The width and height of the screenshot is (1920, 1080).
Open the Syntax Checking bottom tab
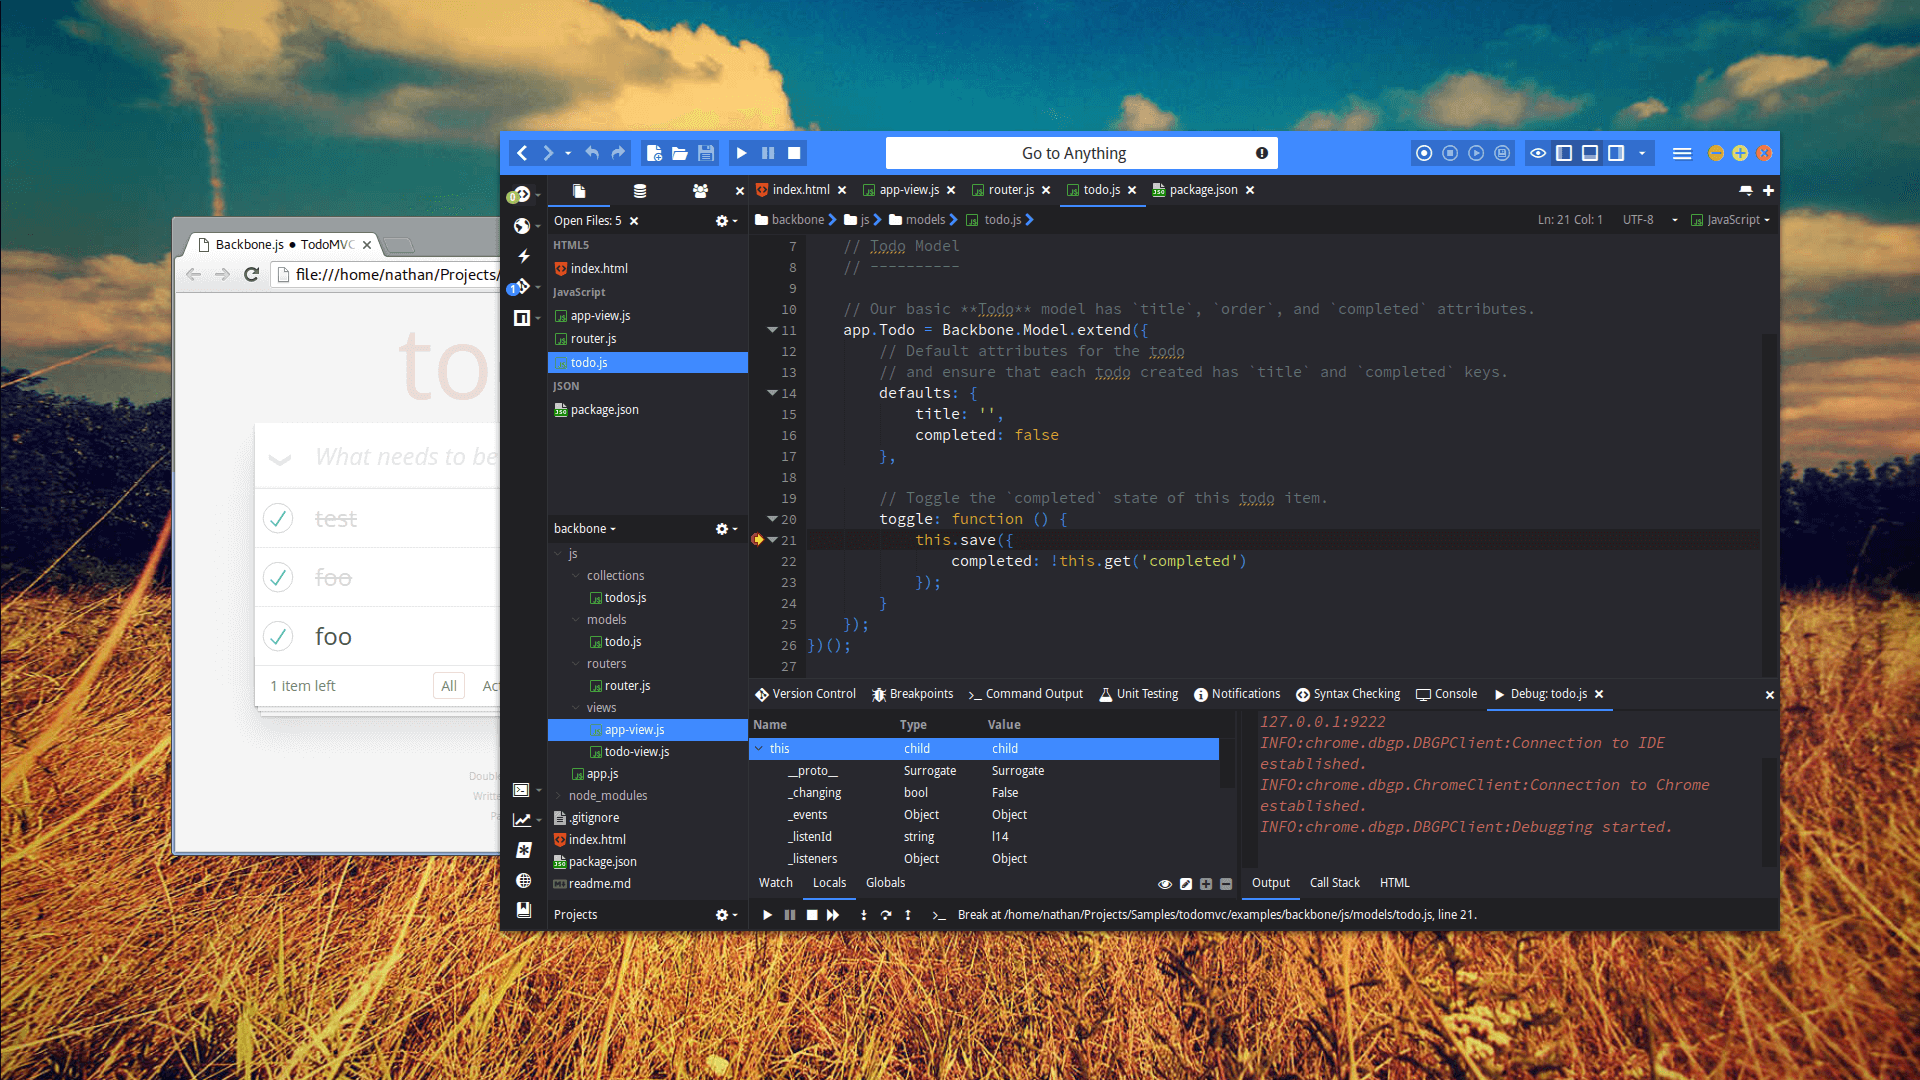1348,694
